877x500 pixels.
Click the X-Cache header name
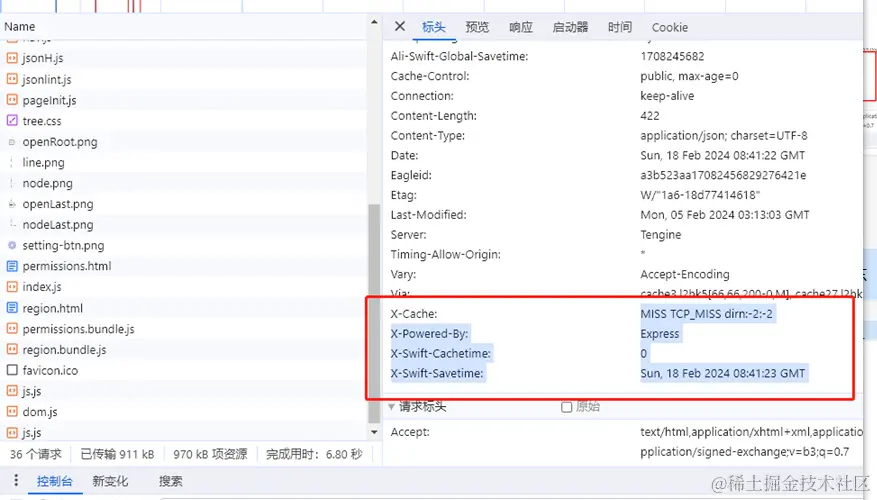(414, 314)
